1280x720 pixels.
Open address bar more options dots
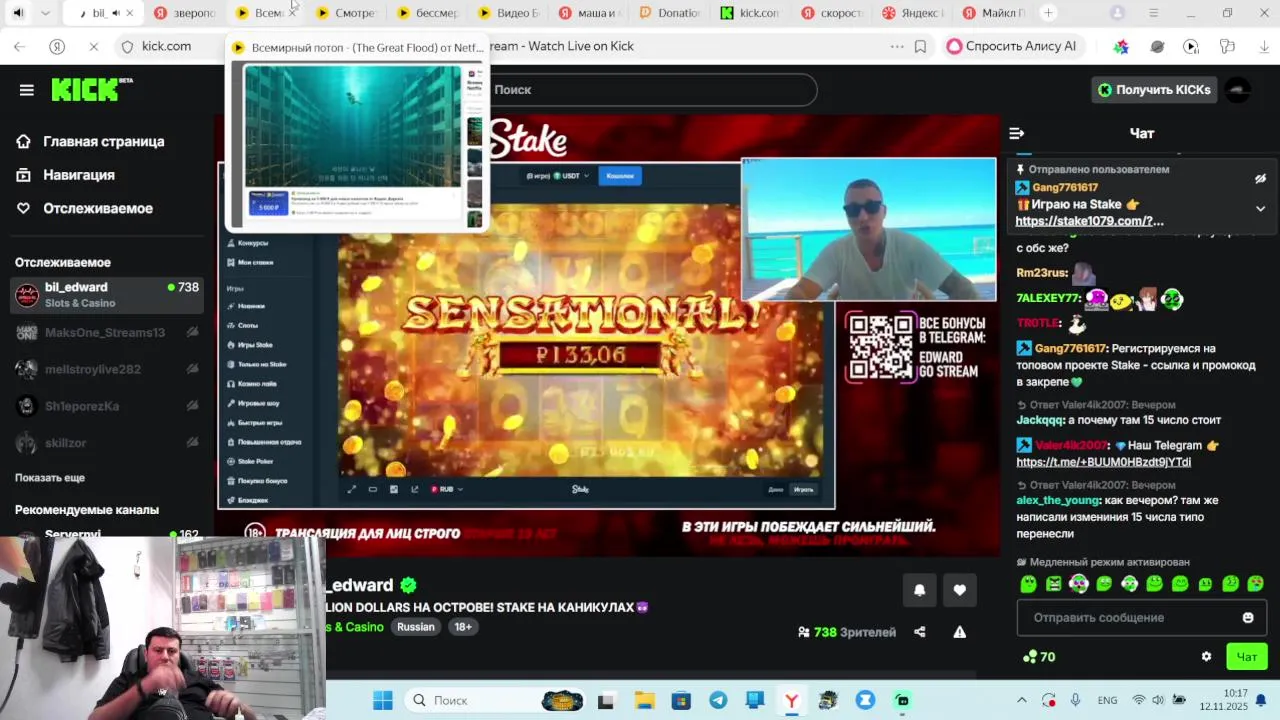897,46
